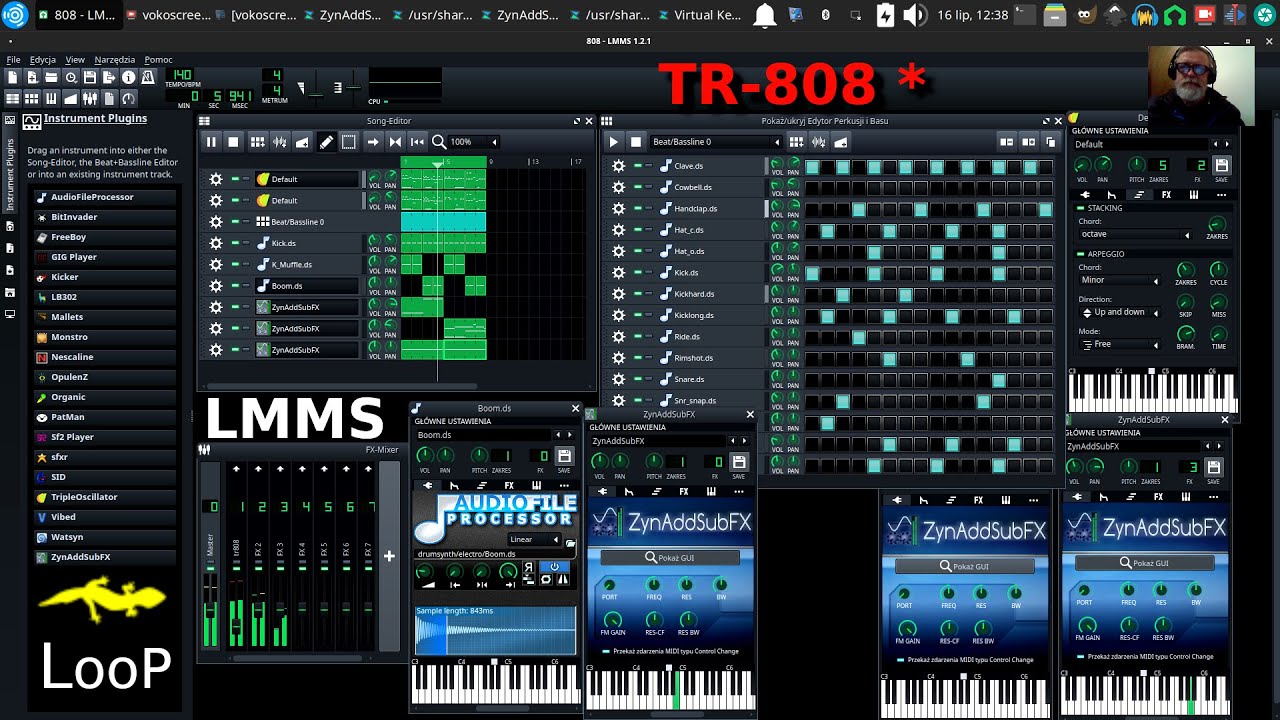Open the Beat/Bassline 0 selector dropdown
1280x720 pixels.
715,142
